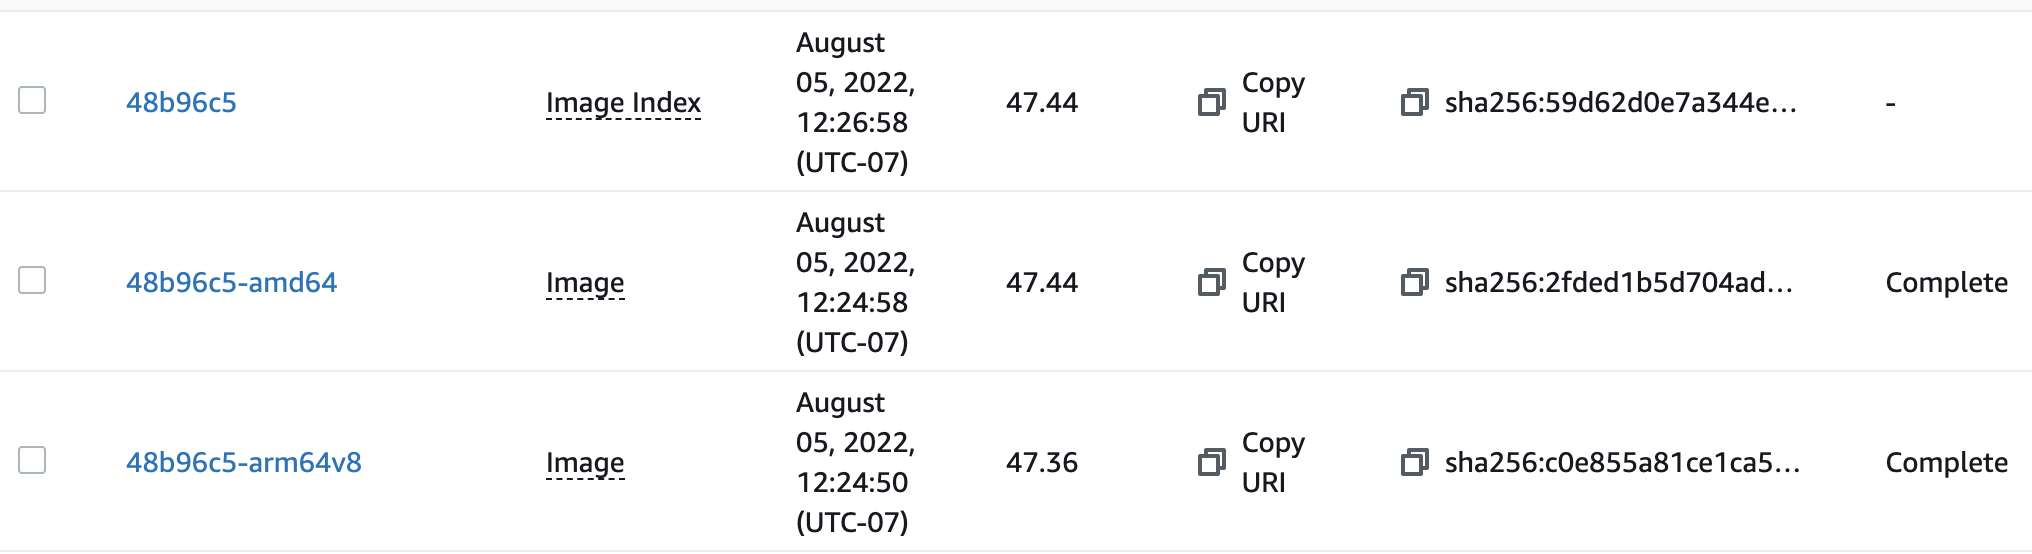Image resolution: width=2032 pixels, height=554 pixels.
Task: Click the sha256:c0e855a81ce1ca5 digest text
Action: [x=1622, y=462]
